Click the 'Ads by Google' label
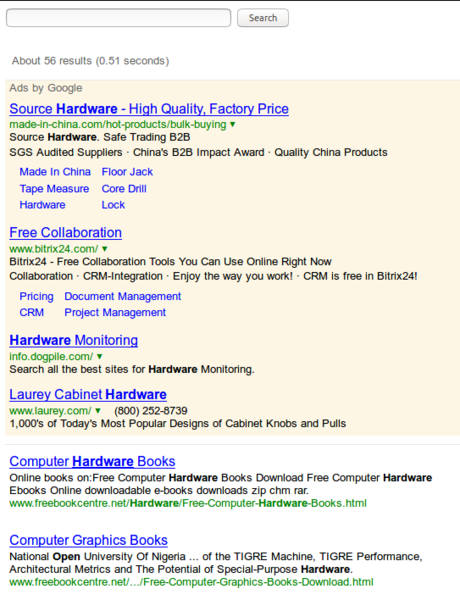 click(46, 88)
